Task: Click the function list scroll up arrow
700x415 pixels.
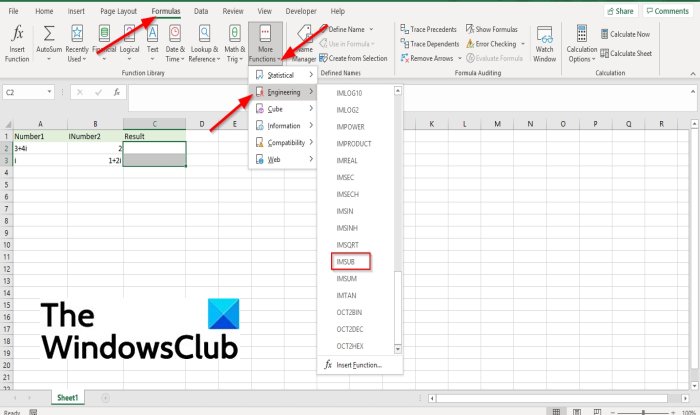Action: pyautogui.click(x=397, y=91)
